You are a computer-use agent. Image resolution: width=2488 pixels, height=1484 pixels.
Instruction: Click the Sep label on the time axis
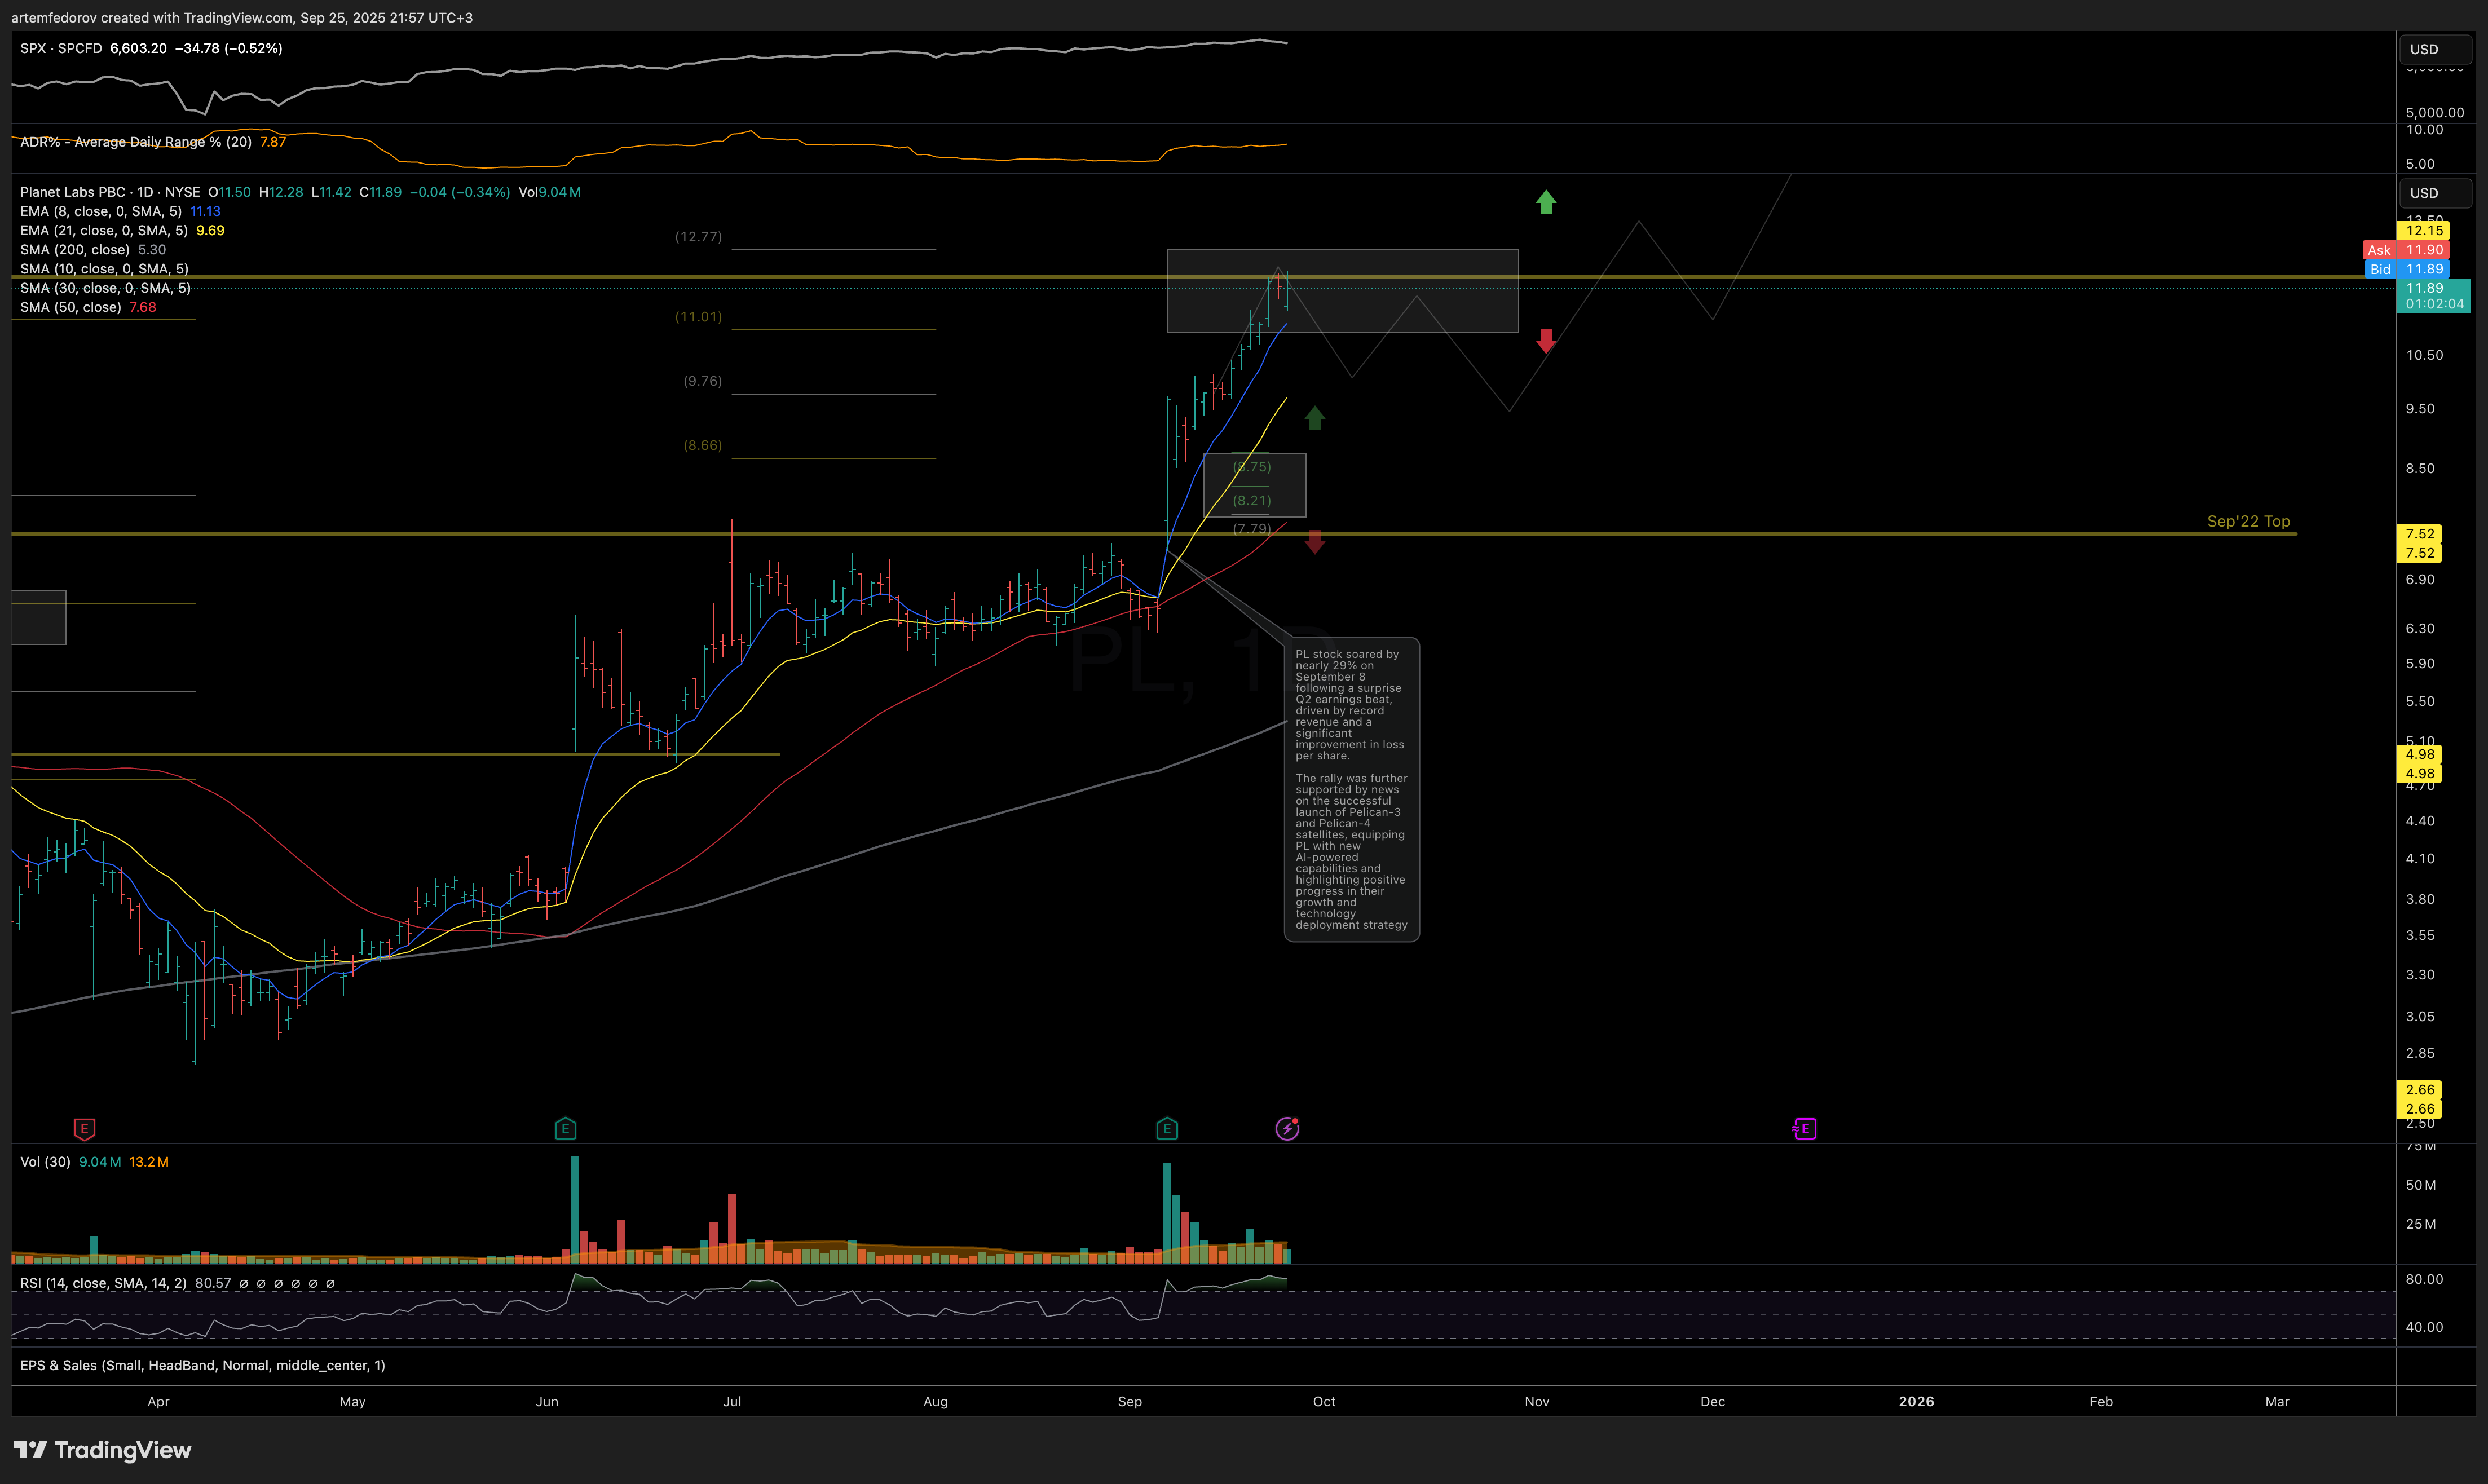(x=1130, y=1401)
